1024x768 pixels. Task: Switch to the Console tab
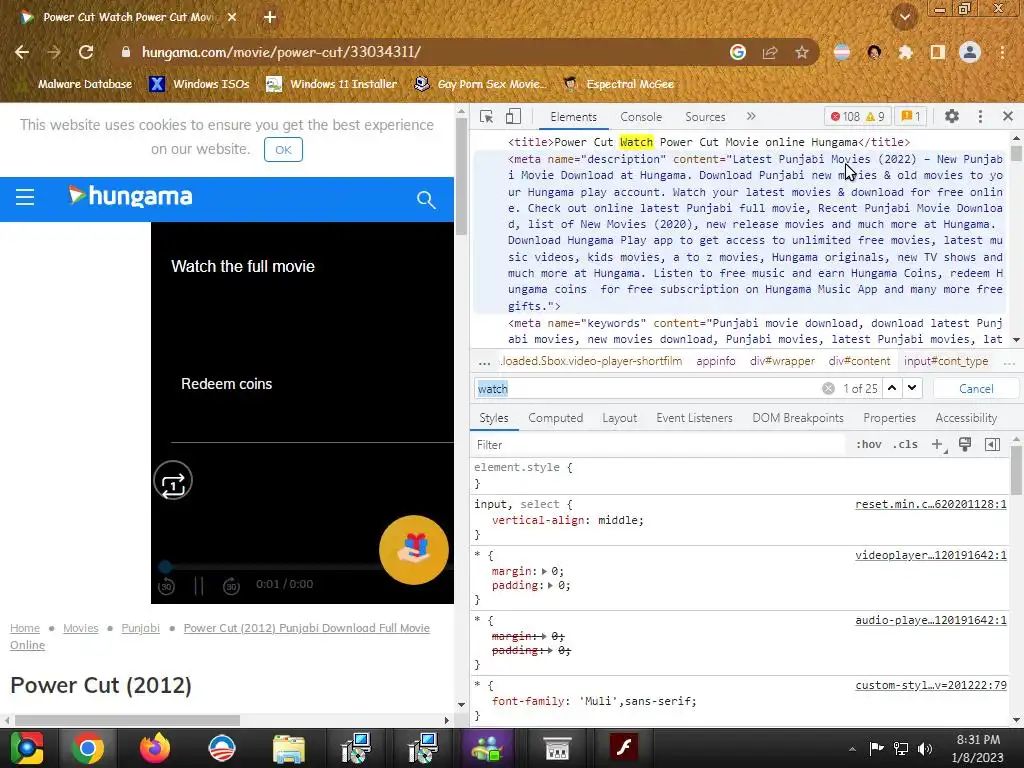pyautogui.click(x=641, y=117)
